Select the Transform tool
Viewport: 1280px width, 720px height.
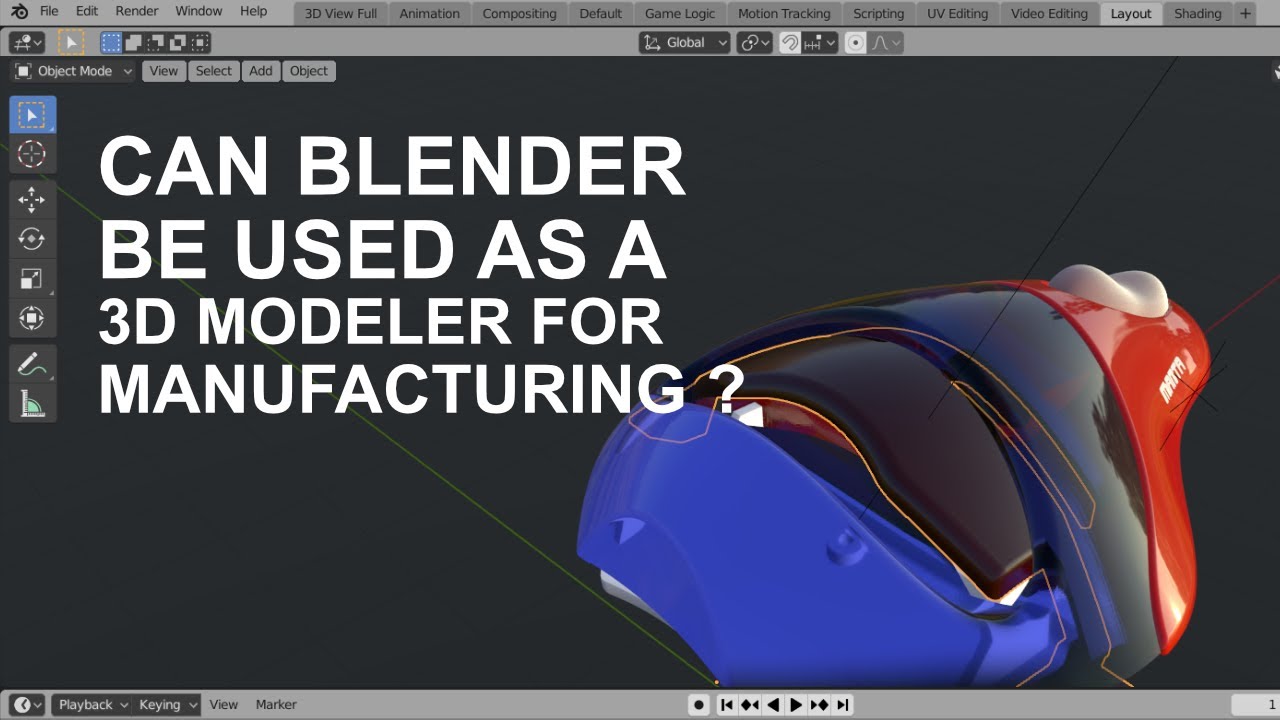click(x=32, y=318)
